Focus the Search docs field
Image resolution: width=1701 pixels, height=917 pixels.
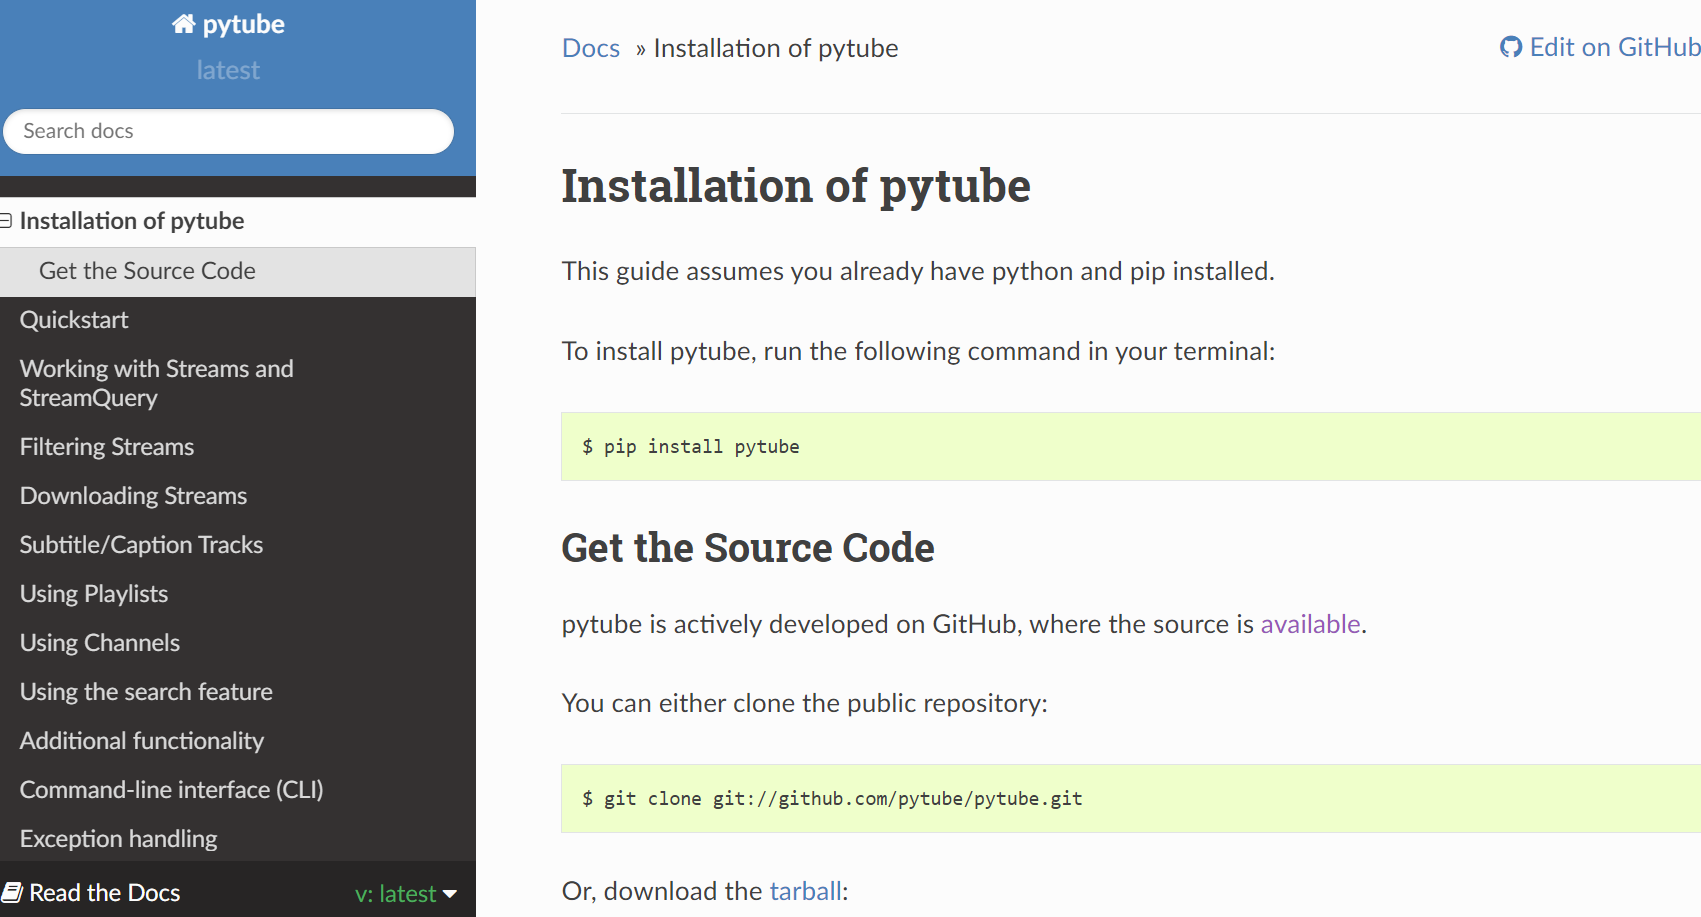[228, 131]
